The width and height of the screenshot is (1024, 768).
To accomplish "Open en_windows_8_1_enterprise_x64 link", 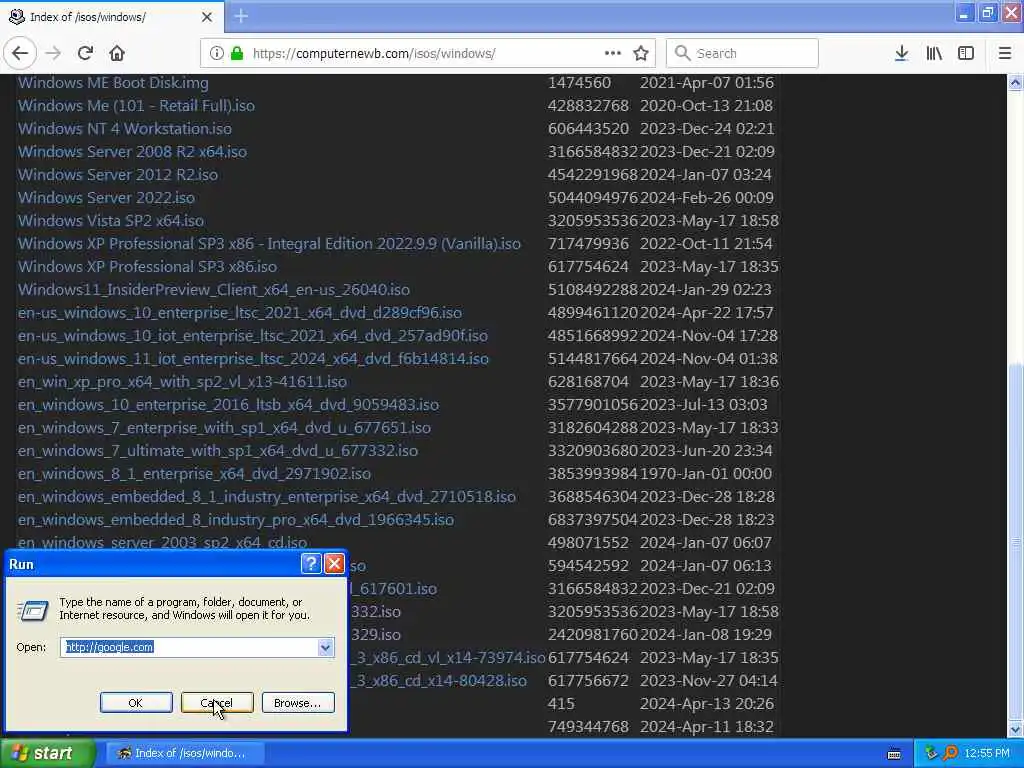I will coord(194,473).
